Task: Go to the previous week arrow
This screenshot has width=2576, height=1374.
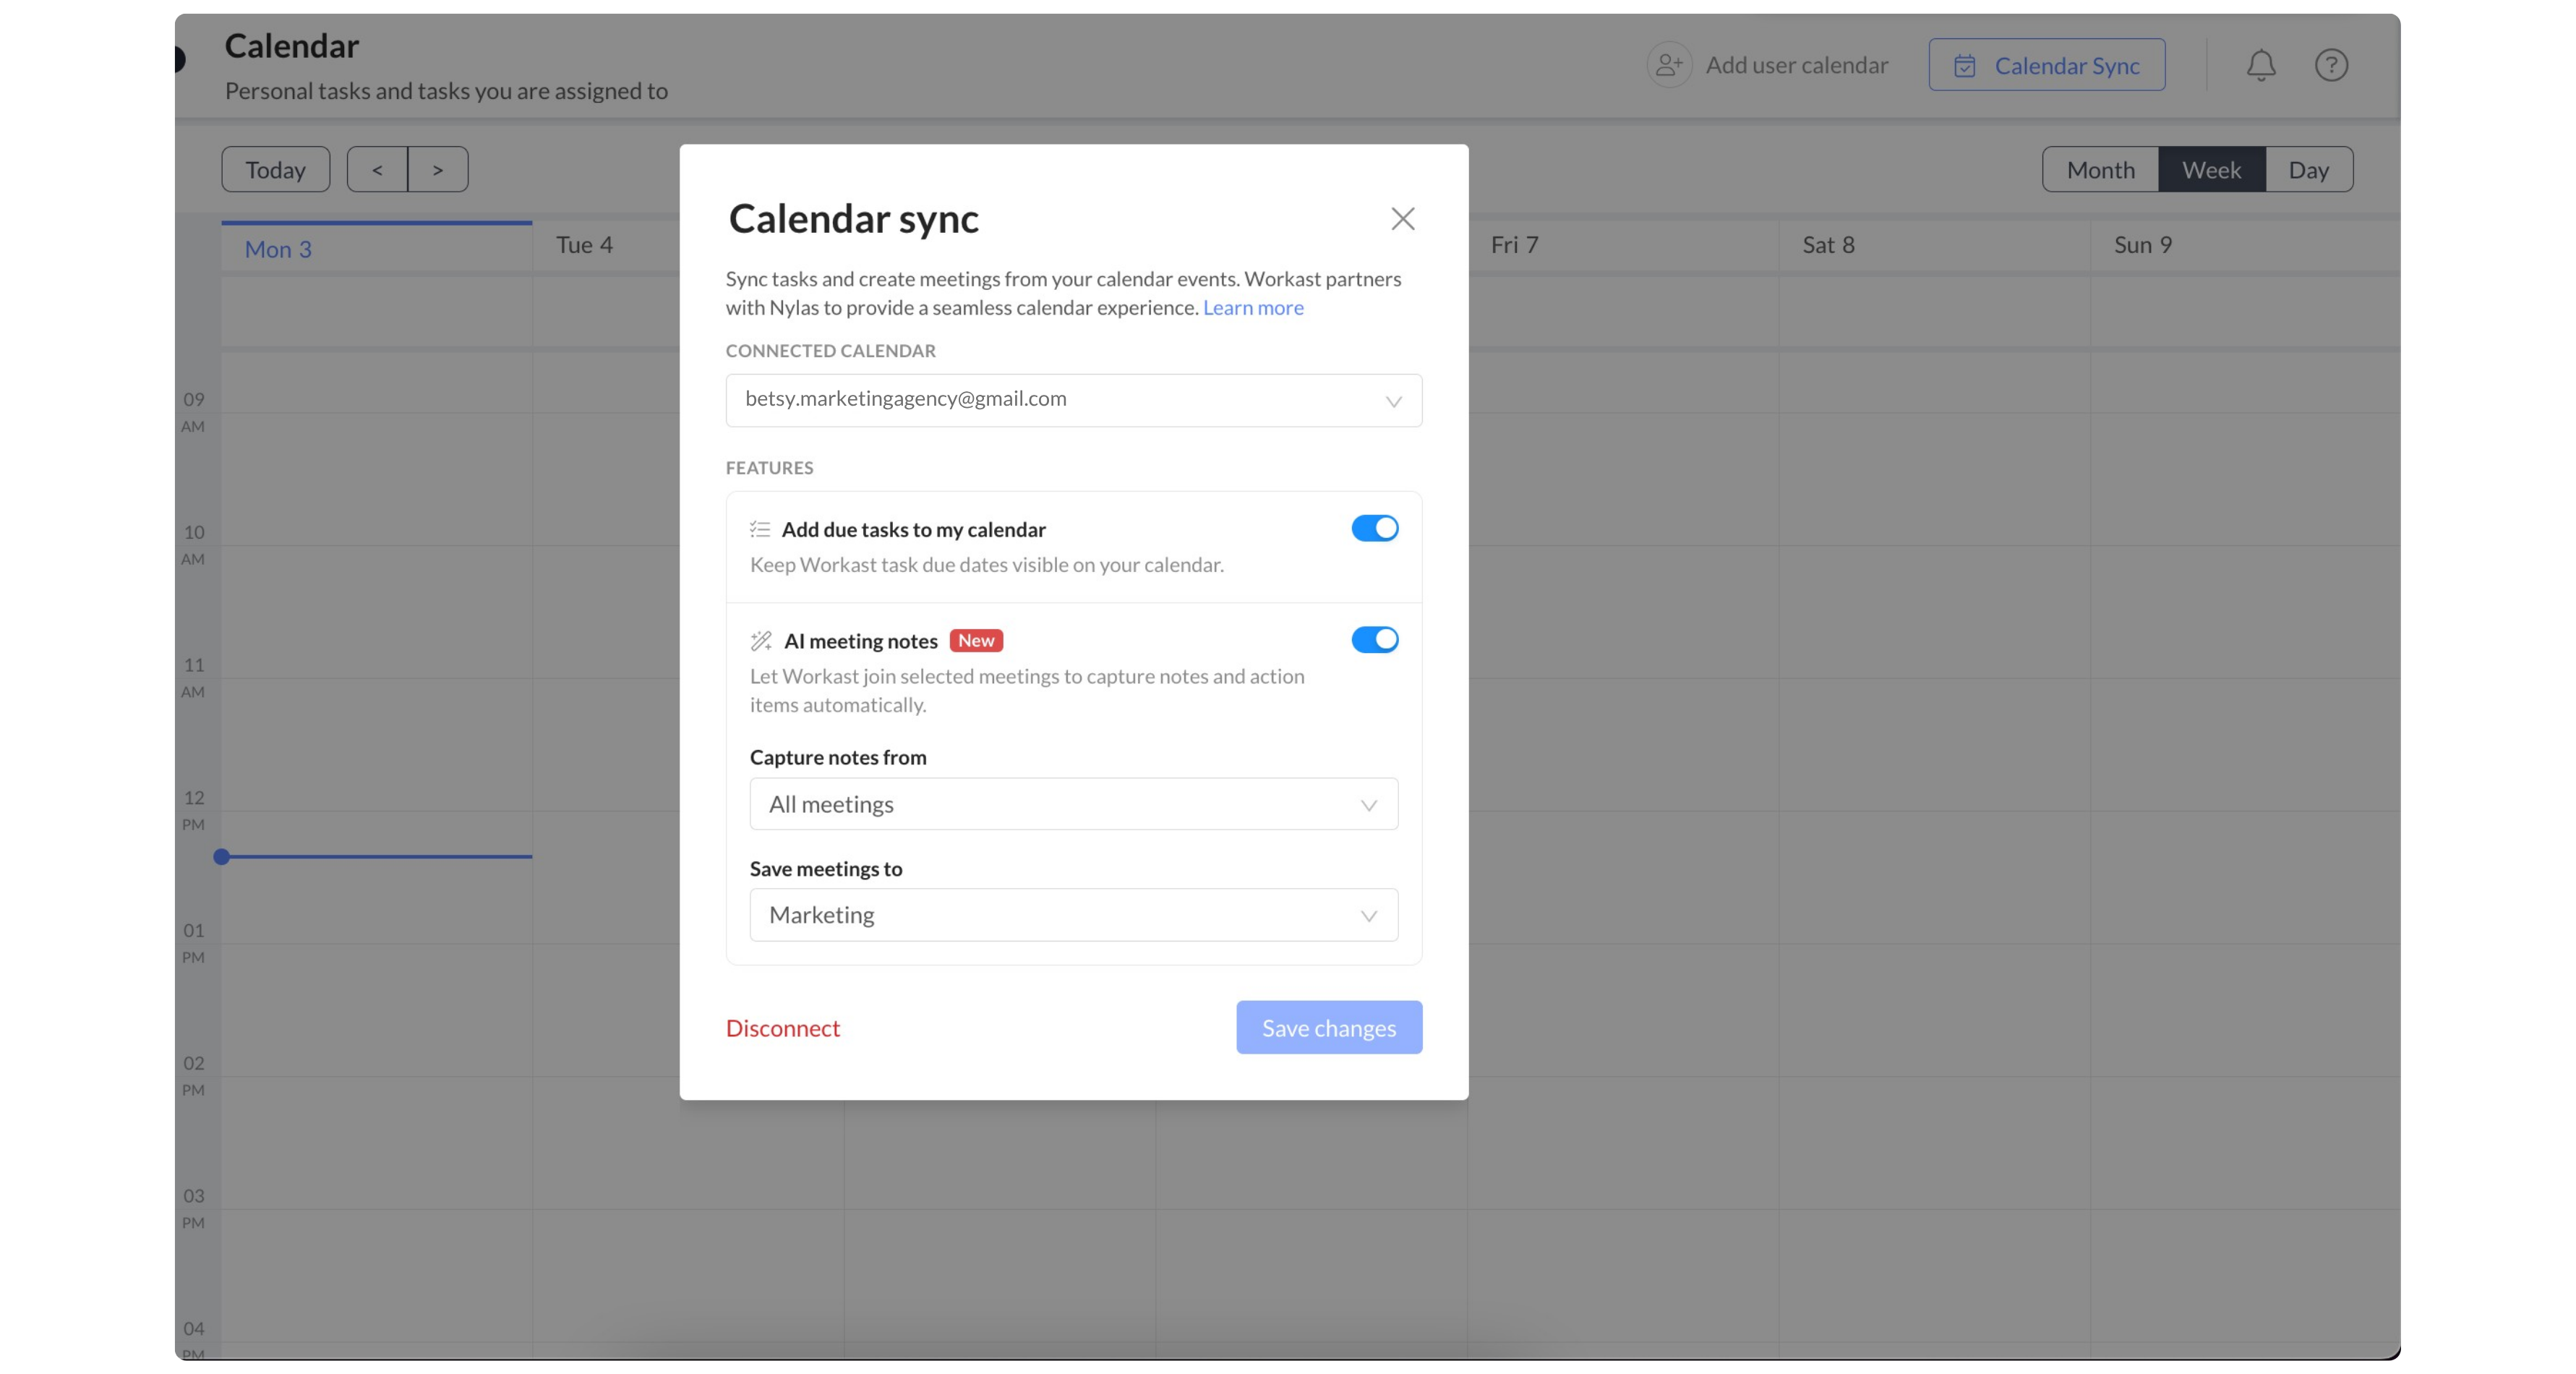Action: point(377,169)
